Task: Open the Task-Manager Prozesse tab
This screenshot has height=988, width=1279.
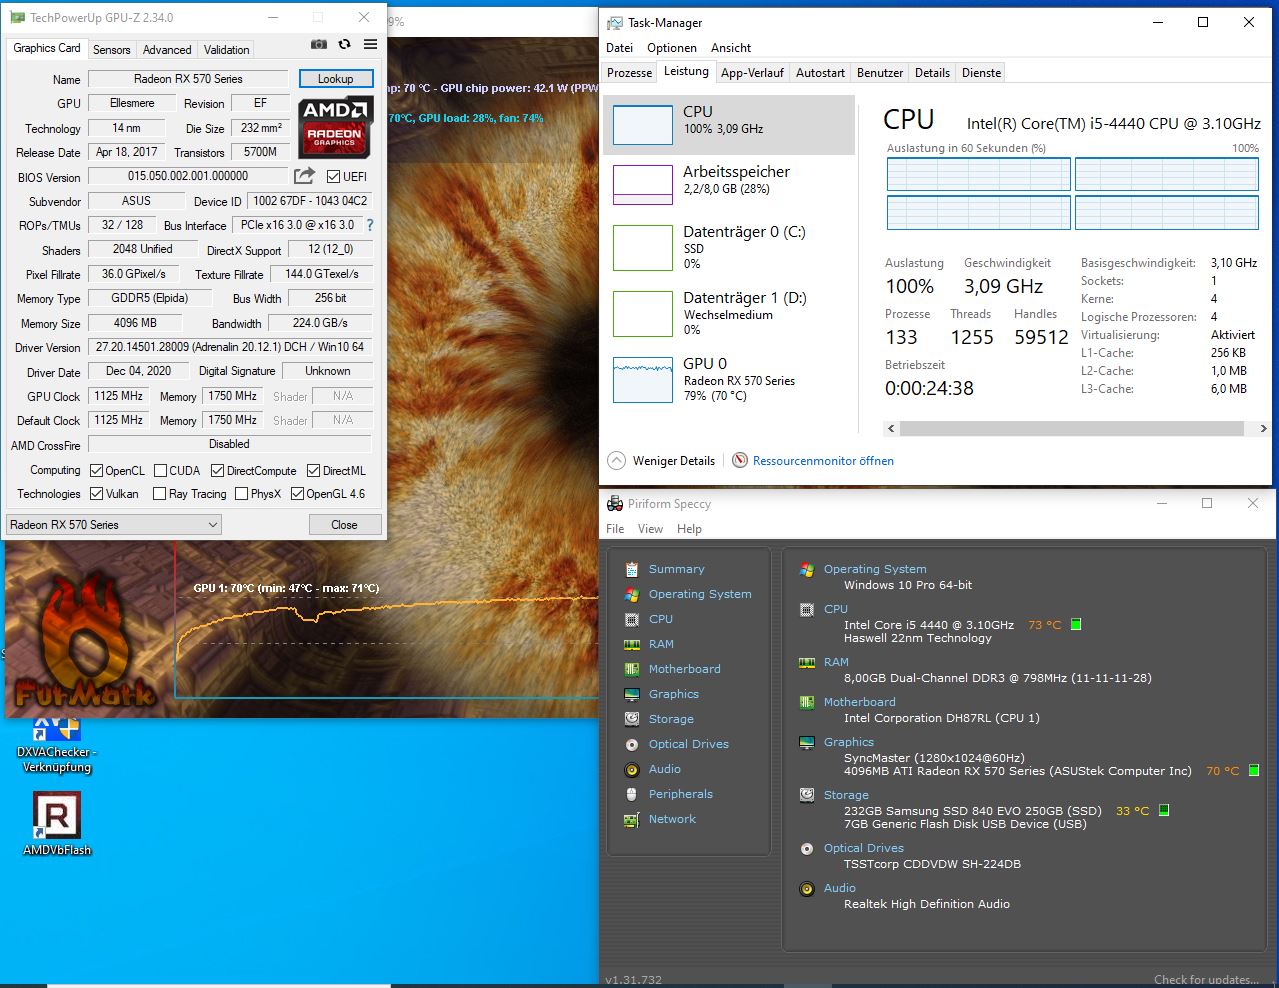Action: pyautogui.click(x=629, y=73)
